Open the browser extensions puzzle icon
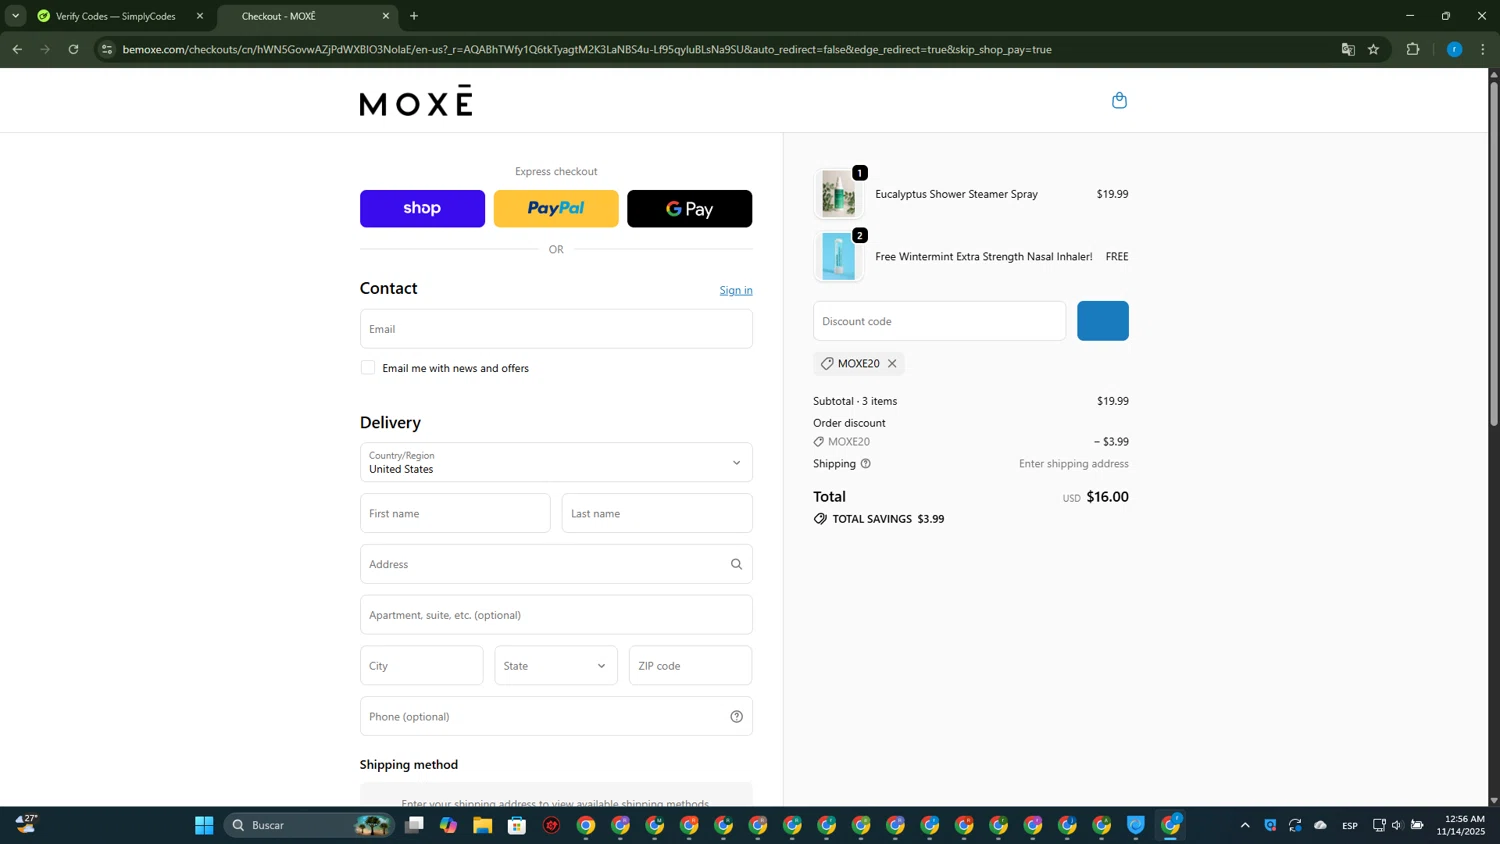The width and height of the screenshot is (1500, 844). [x=1413, y=49]
